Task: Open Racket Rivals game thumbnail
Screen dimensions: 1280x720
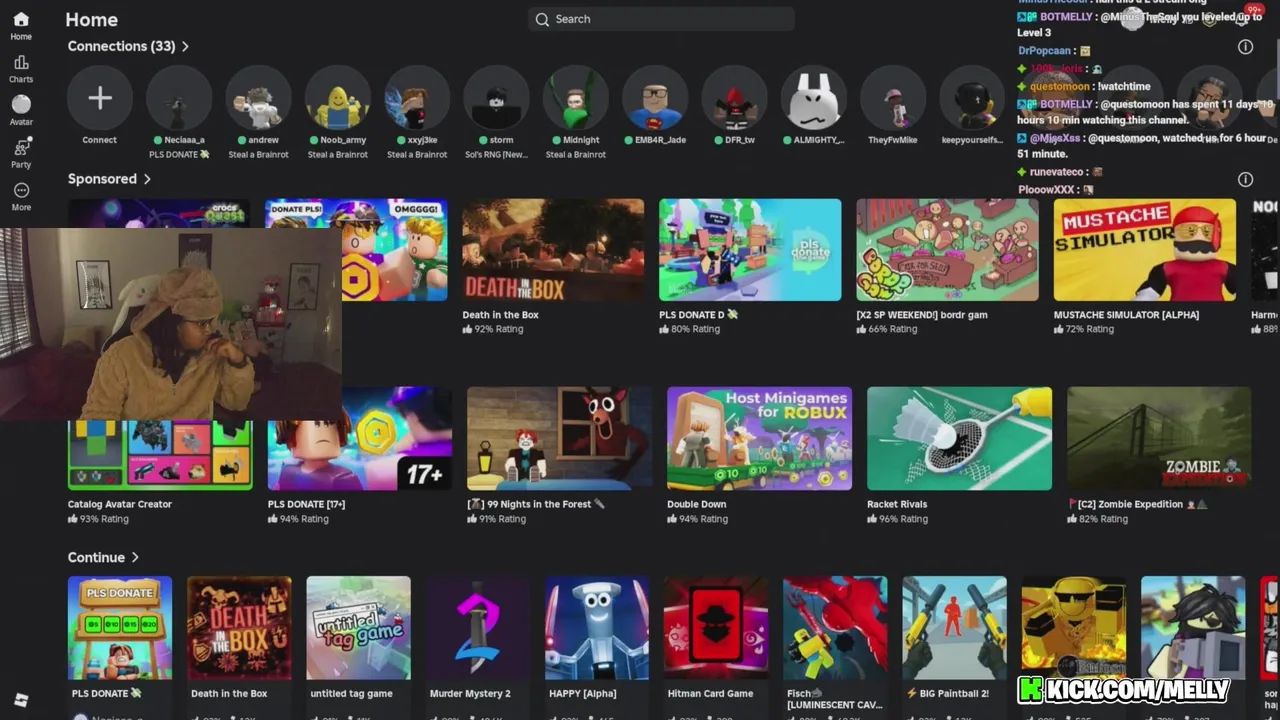Action: pyautogui.click(x=960, y=439)
